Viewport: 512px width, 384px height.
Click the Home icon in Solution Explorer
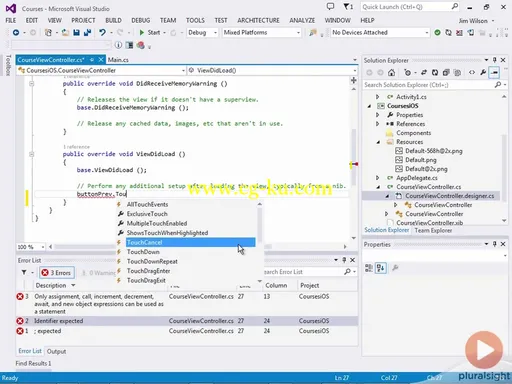391,72
